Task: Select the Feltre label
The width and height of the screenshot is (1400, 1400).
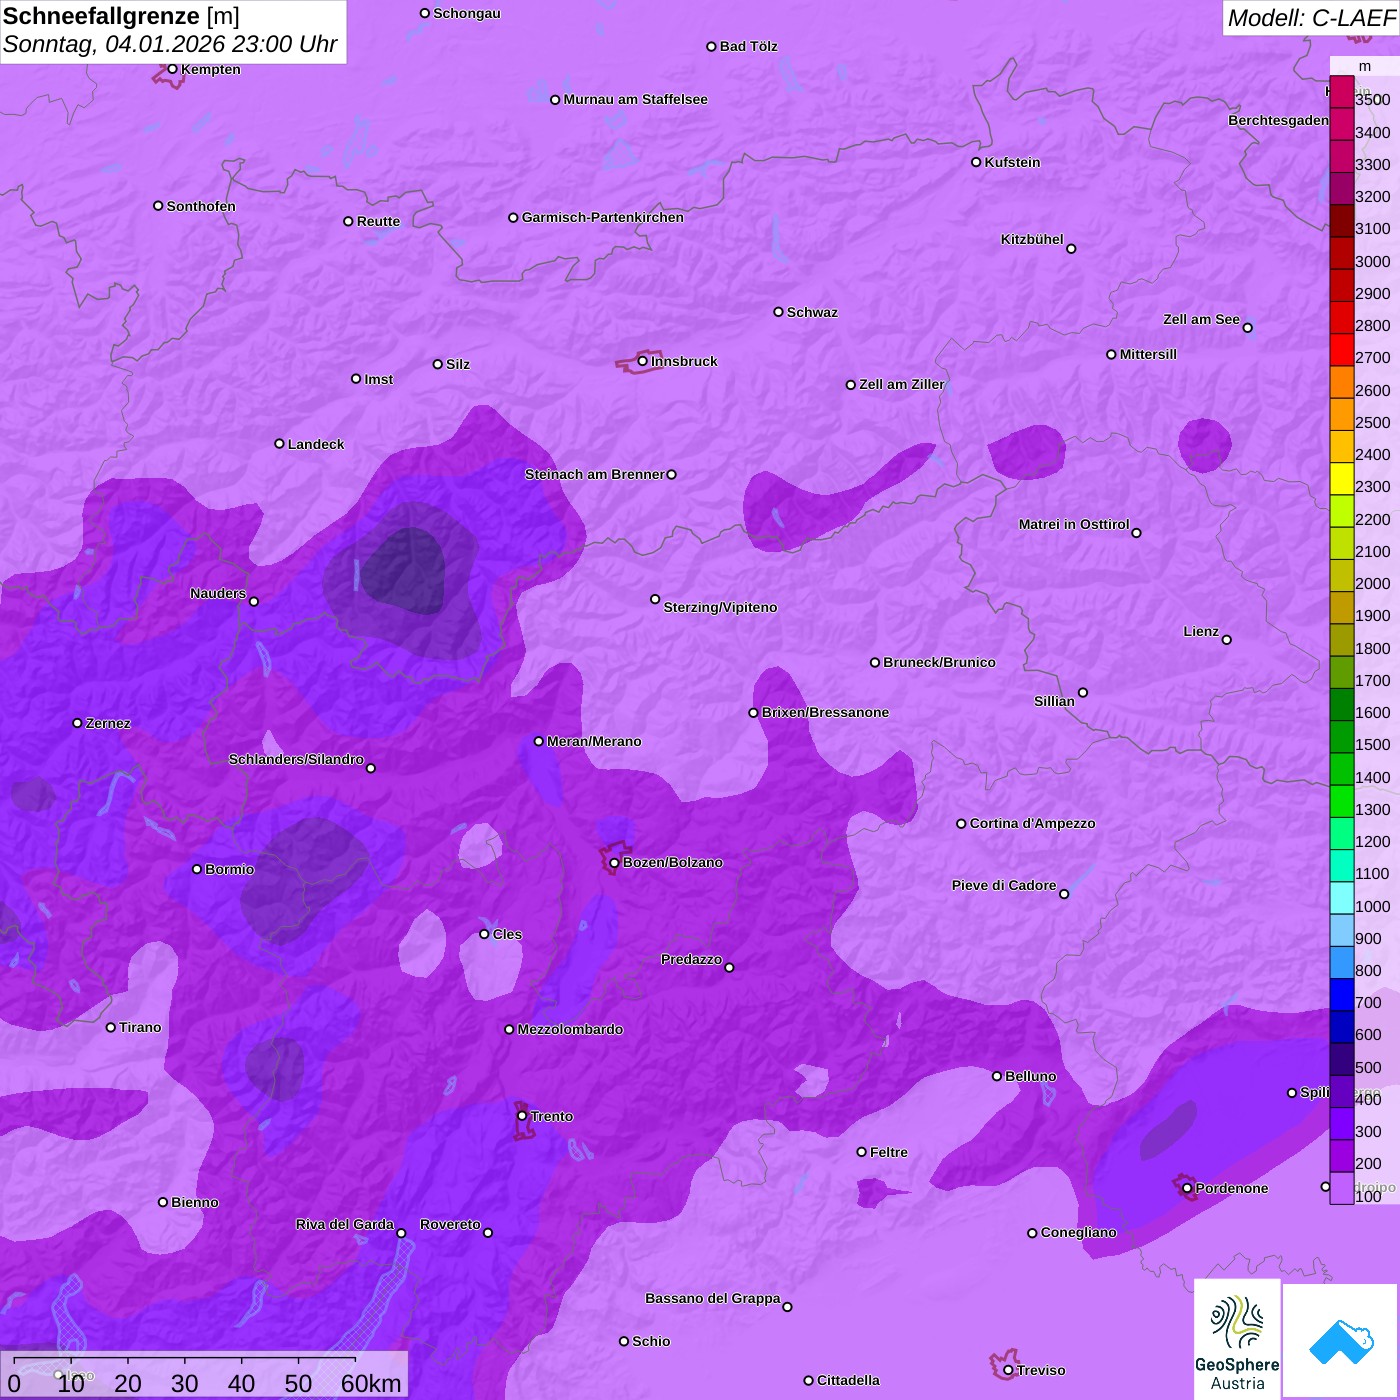Action: click(x=889, y=1152)
